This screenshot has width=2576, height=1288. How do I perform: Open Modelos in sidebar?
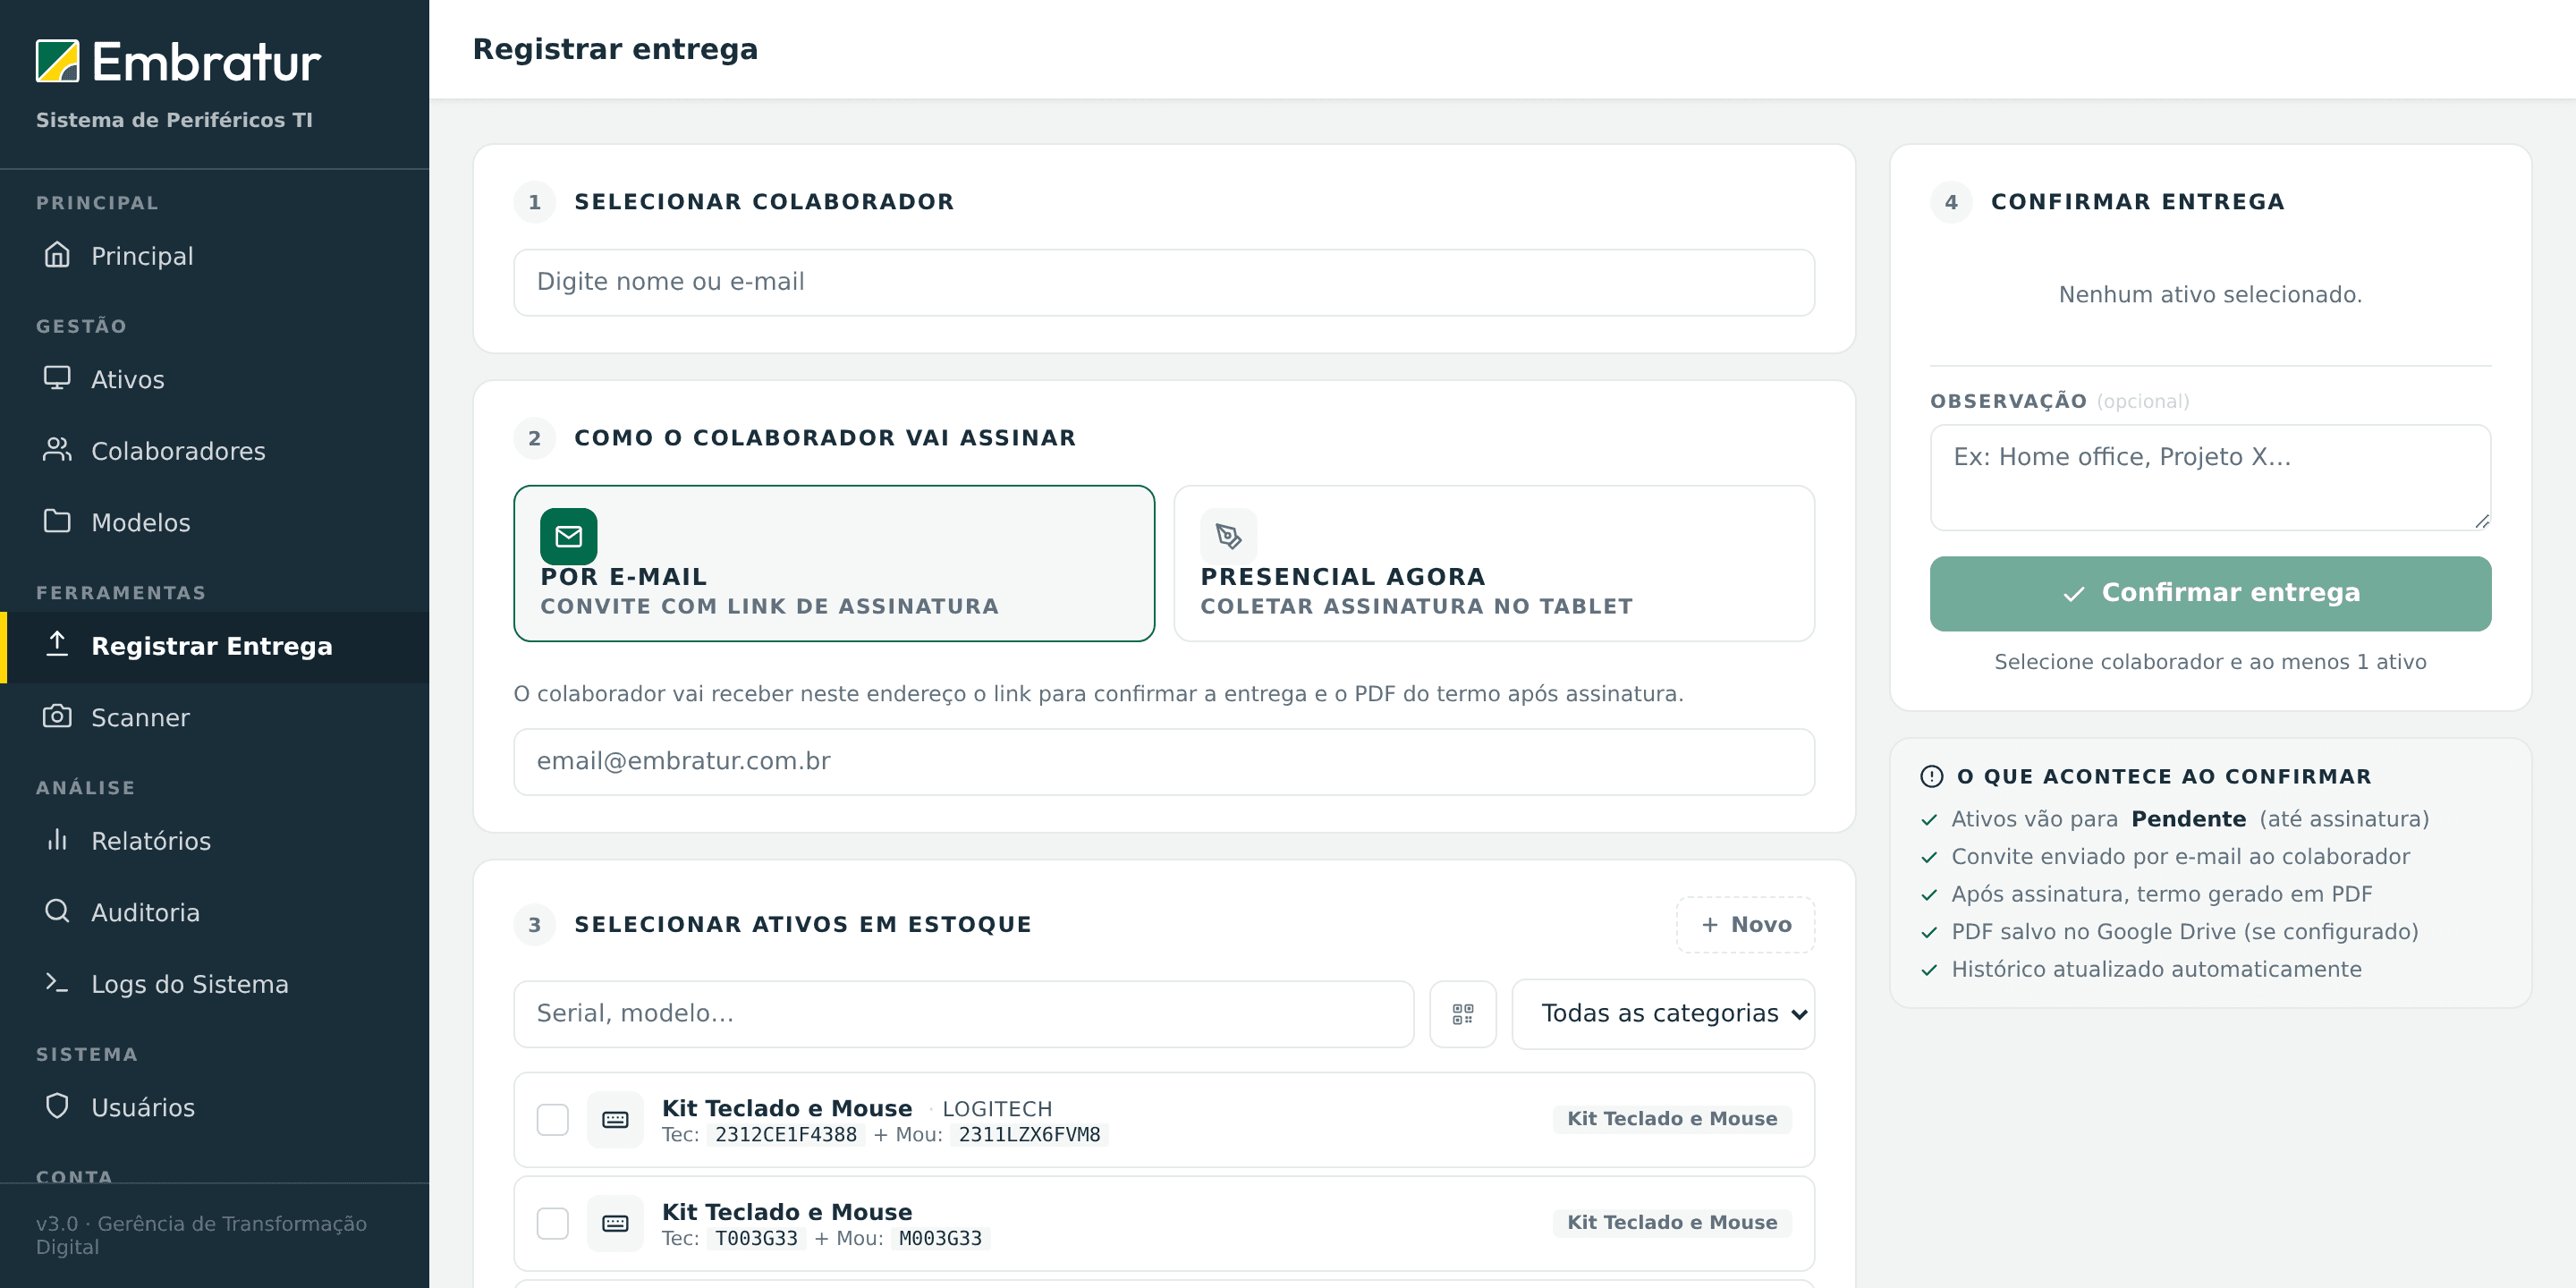214,522
